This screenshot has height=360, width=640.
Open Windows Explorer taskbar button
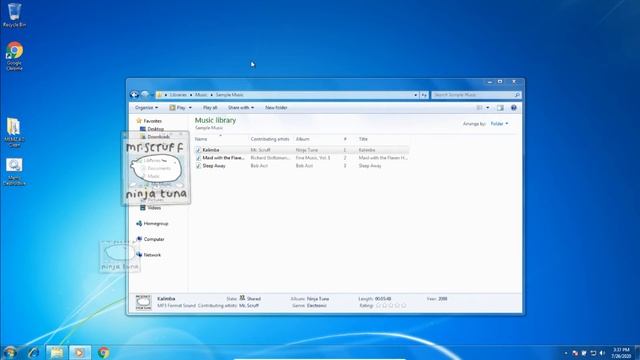pyautogui.click(x=56, y=352)
